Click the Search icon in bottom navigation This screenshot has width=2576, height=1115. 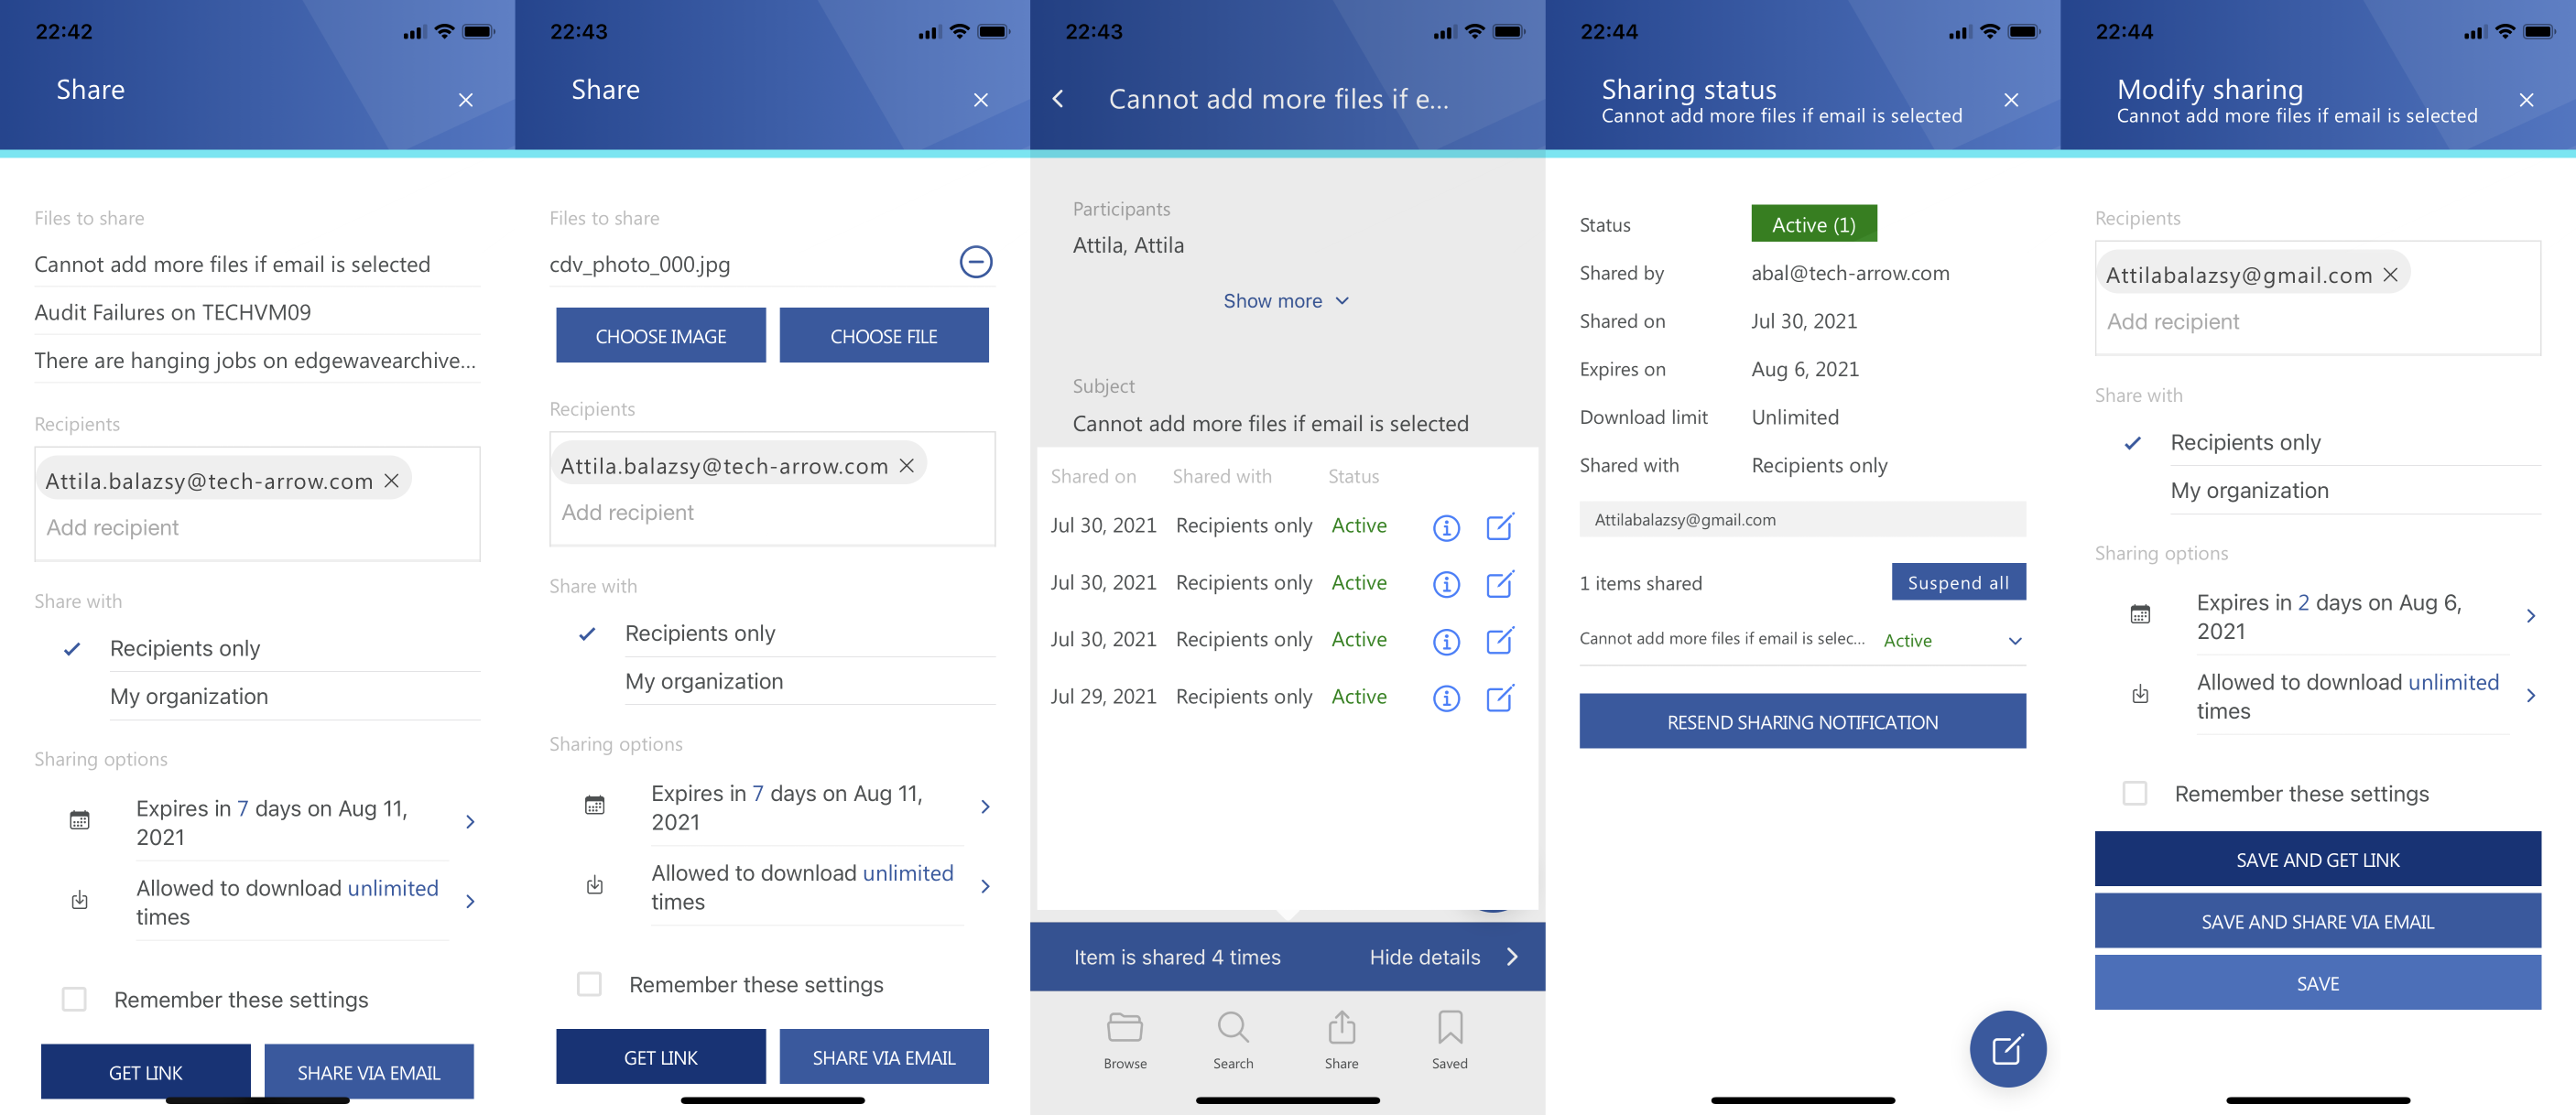pos(1233,1043)
